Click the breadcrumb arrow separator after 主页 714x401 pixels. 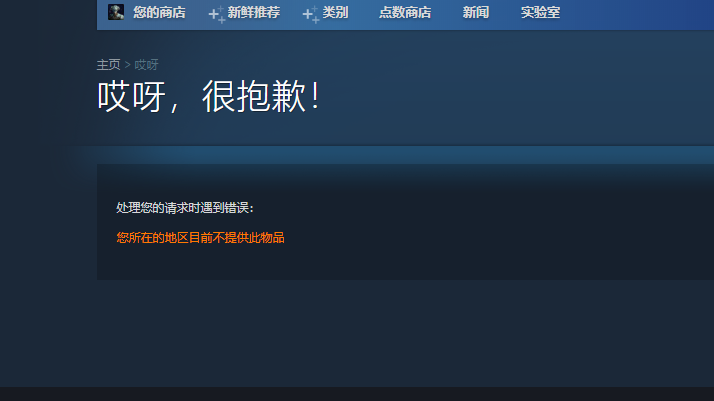click(x=128, y=65)
